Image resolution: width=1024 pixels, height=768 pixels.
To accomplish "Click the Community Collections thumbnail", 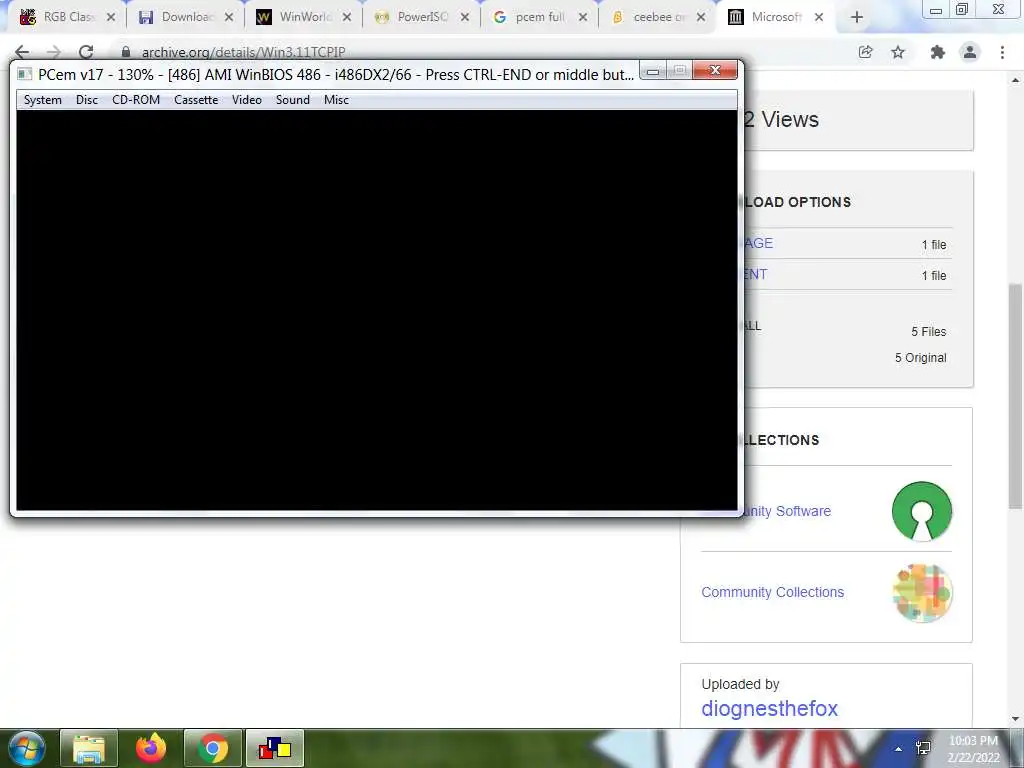I will pyautogui.click(x=921, y=593).
